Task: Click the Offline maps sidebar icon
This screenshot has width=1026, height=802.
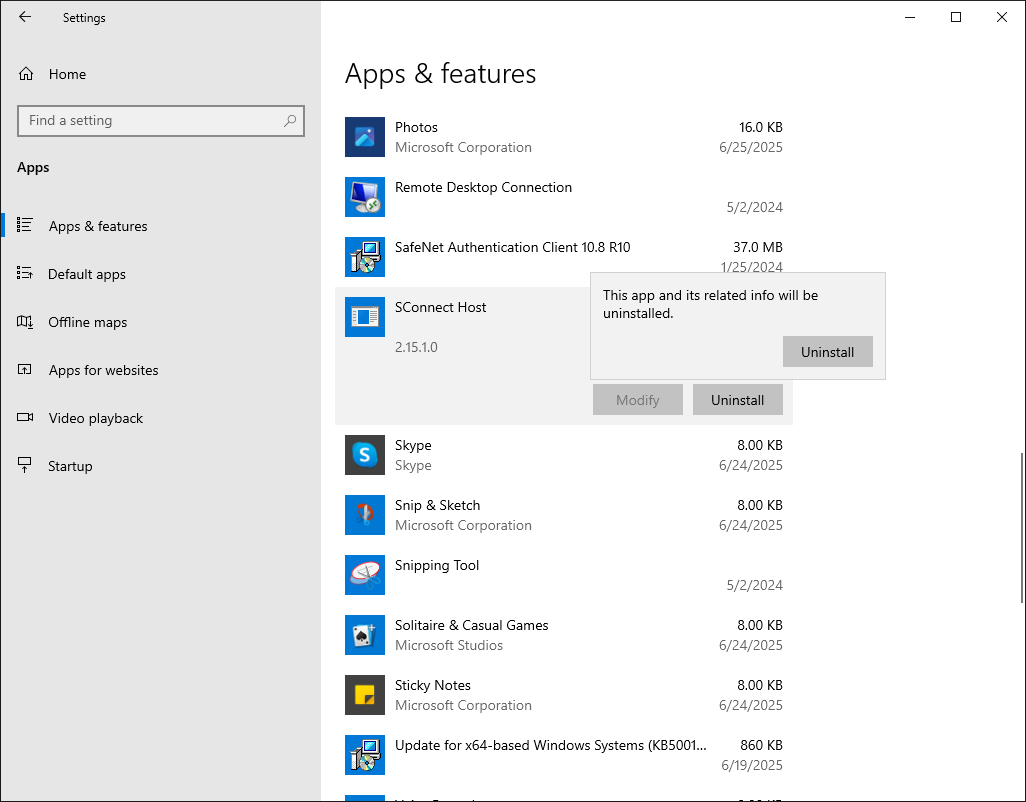Action: pyautogui.click(x=25, y=321)
